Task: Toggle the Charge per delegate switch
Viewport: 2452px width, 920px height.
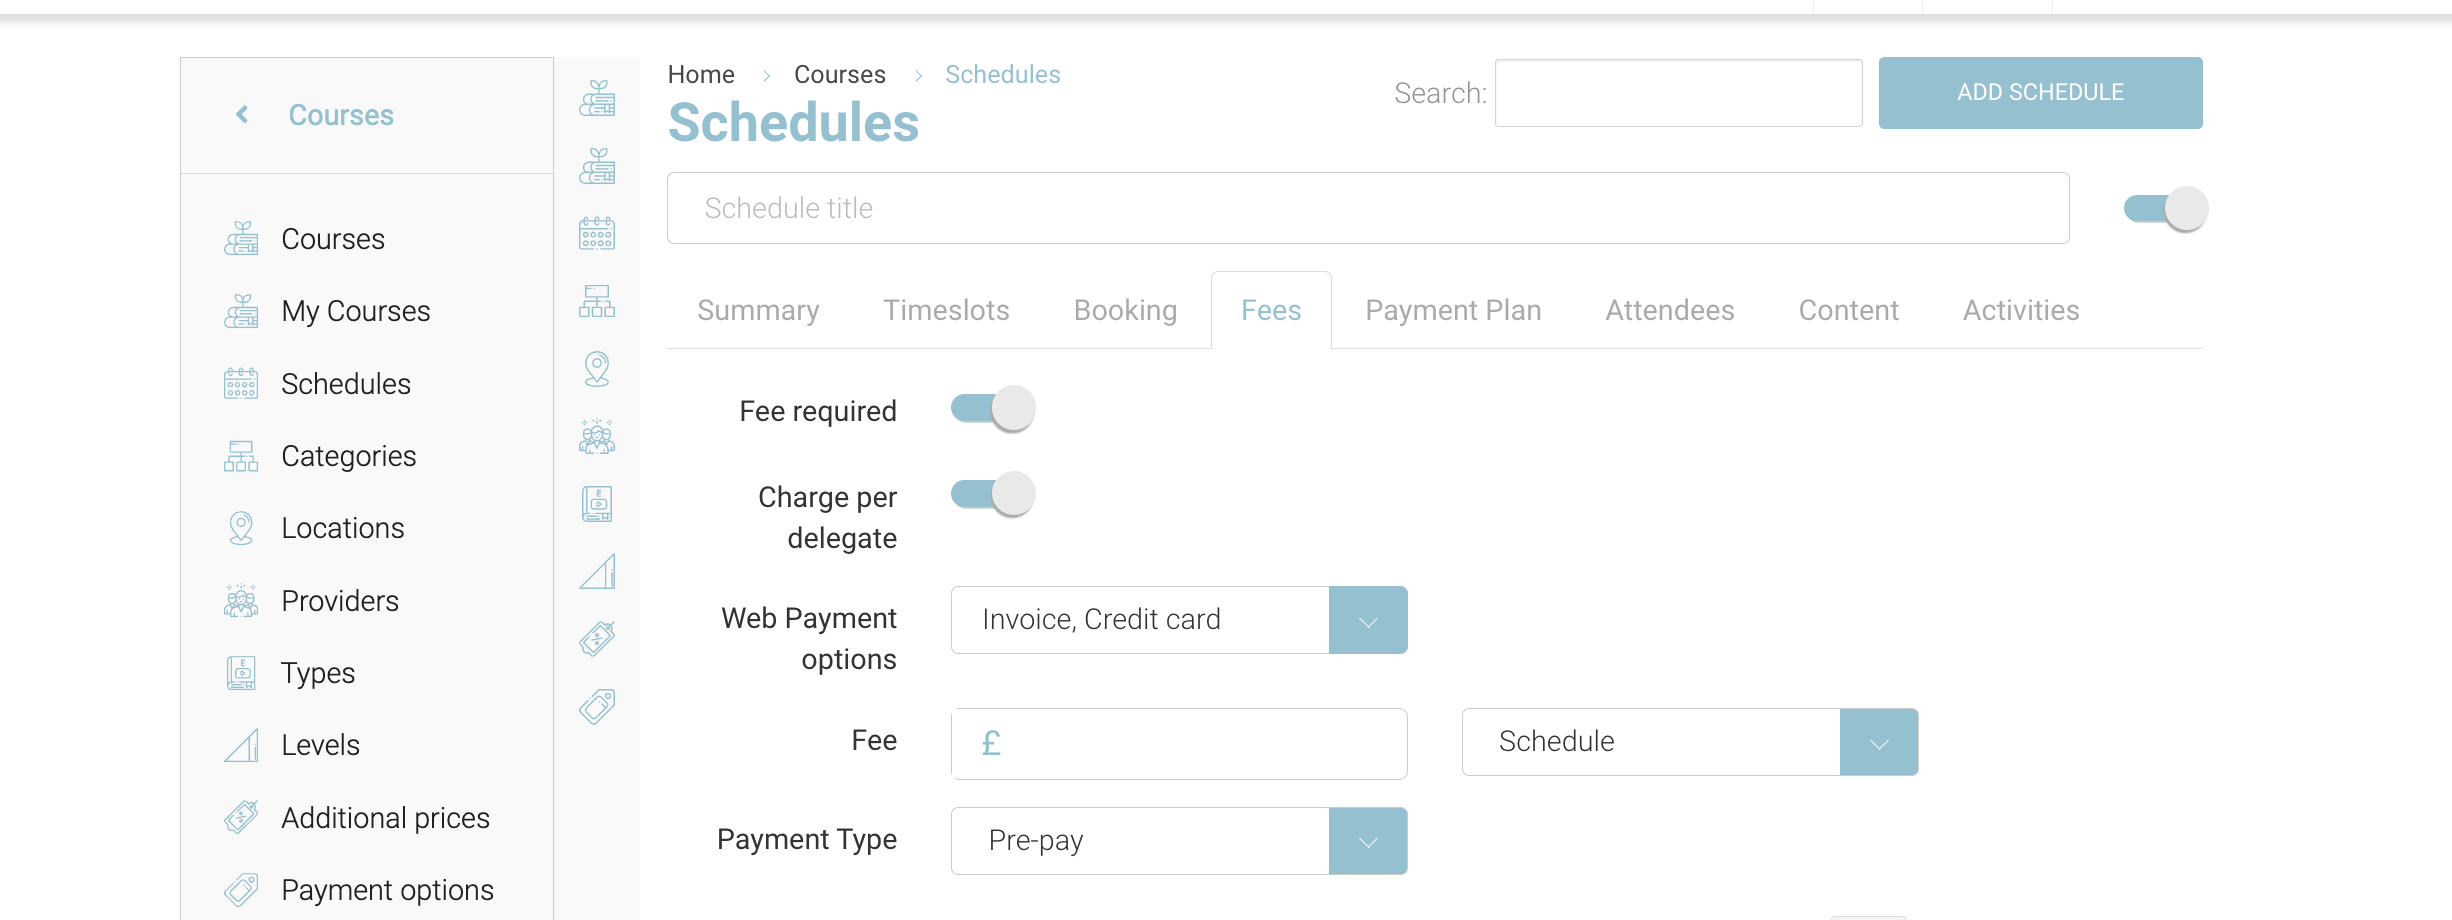Action: [x=992, y=494]
